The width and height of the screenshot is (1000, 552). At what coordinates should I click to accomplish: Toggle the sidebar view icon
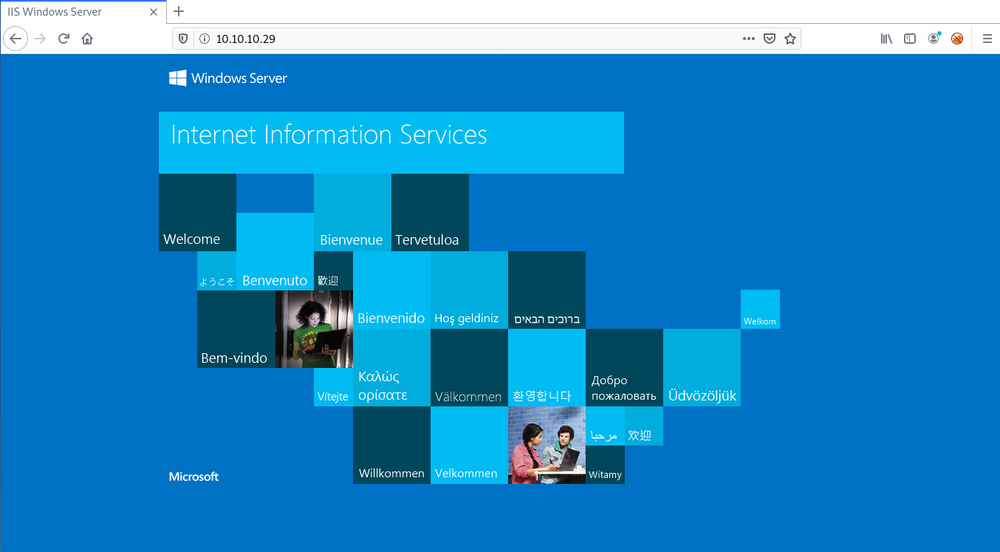910,39
